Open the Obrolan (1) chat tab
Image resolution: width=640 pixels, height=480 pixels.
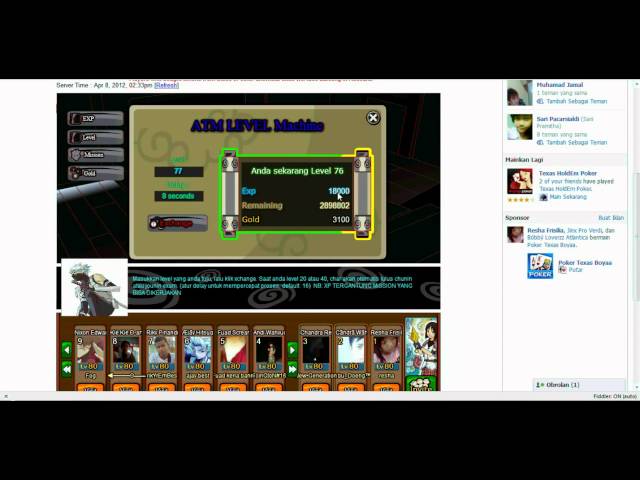pyautogui.click(x=579, y=385)
